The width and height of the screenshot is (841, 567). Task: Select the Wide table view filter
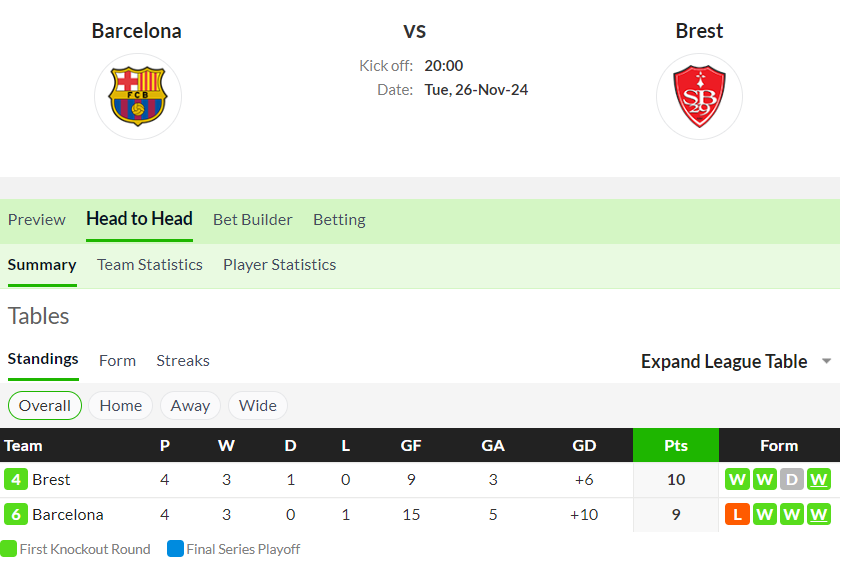[x=258, y=406]
